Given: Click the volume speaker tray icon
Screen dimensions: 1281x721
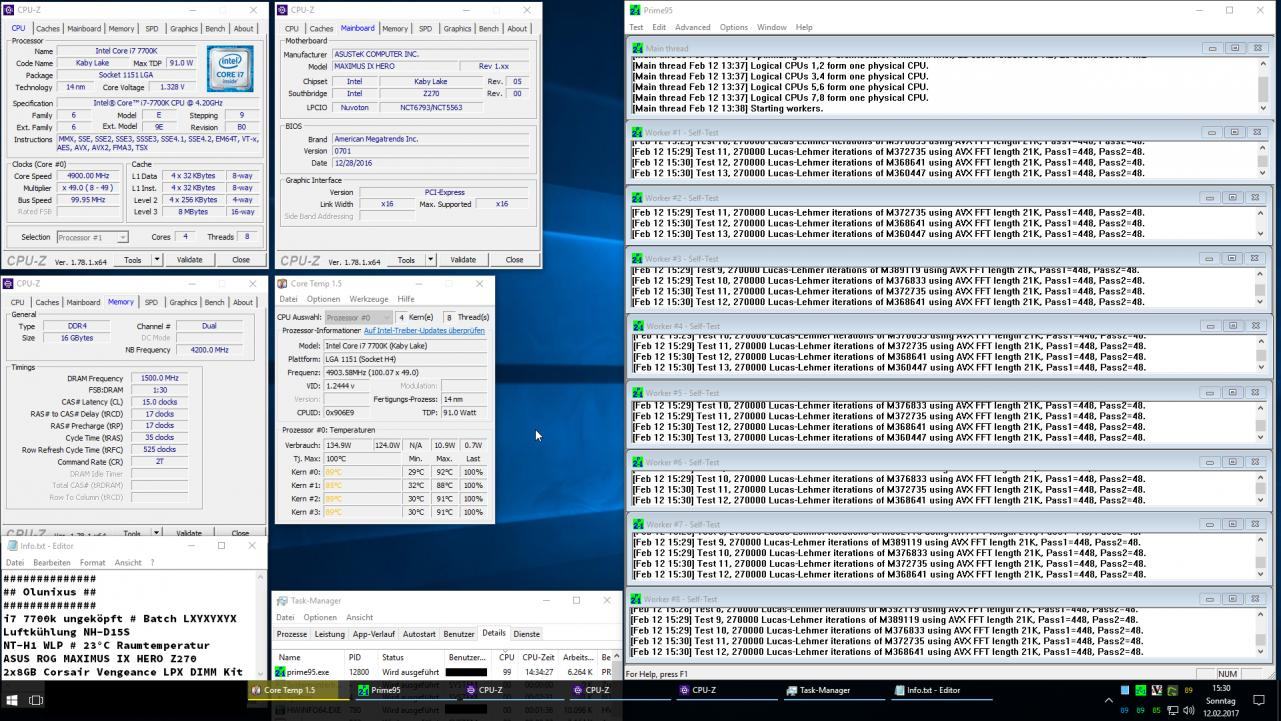Looking at the screenshot, I should 1189,711.
